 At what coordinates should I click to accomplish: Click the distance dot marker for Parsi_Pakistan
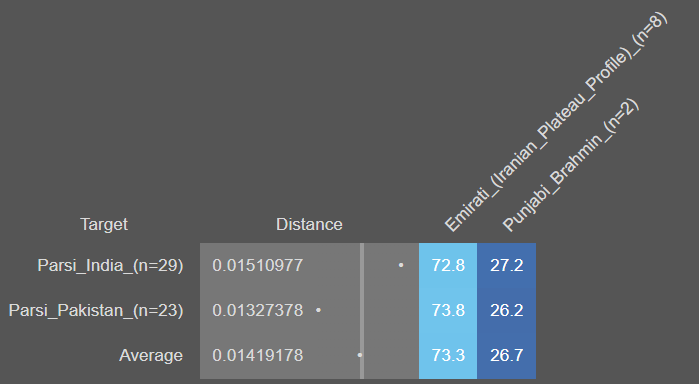pyautogui.click(x=318, y=310)
